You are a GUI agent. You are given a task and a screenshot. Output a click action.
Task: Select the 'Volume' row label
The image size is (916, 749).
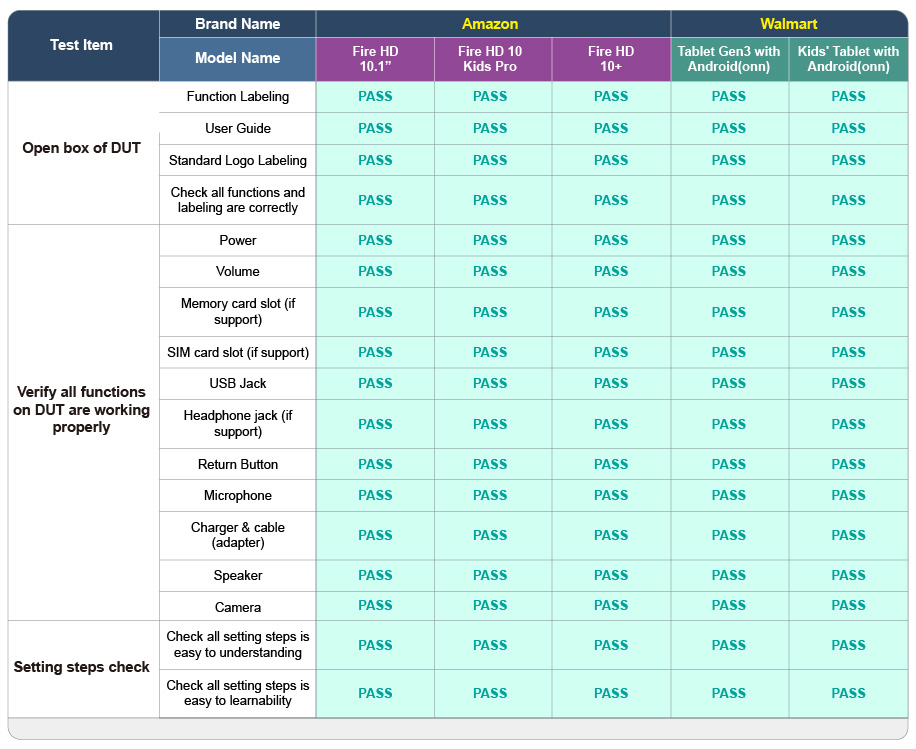click(x=238, y=271)
